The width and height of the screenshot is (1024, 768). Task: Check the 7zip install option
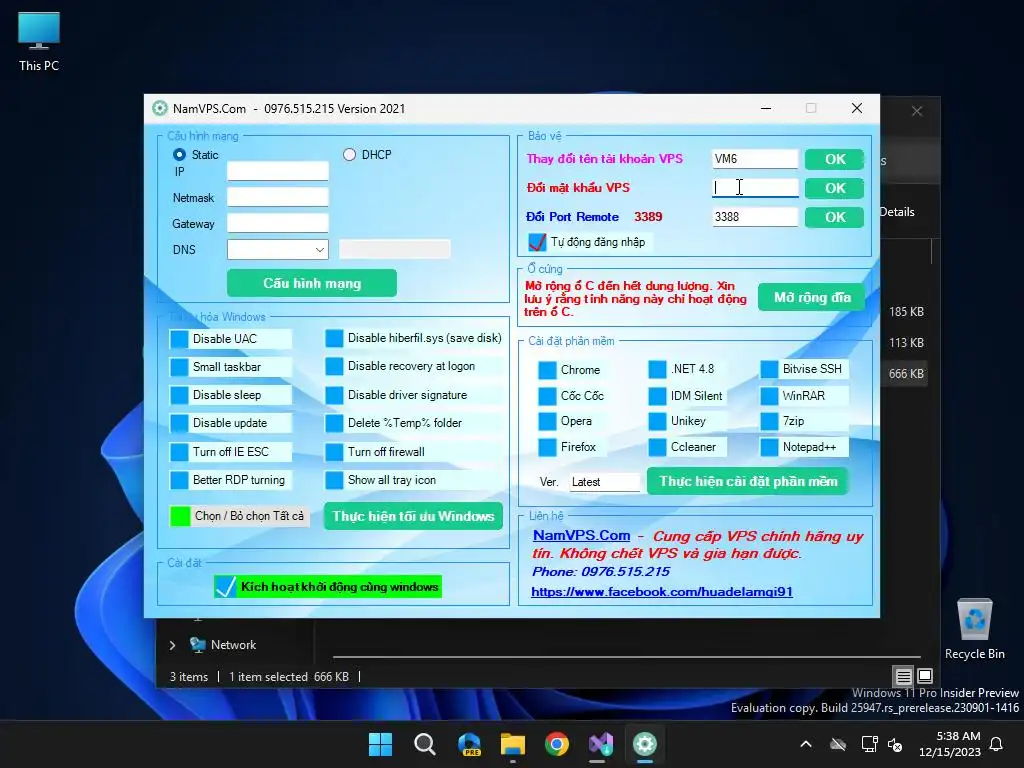(769, 421)
